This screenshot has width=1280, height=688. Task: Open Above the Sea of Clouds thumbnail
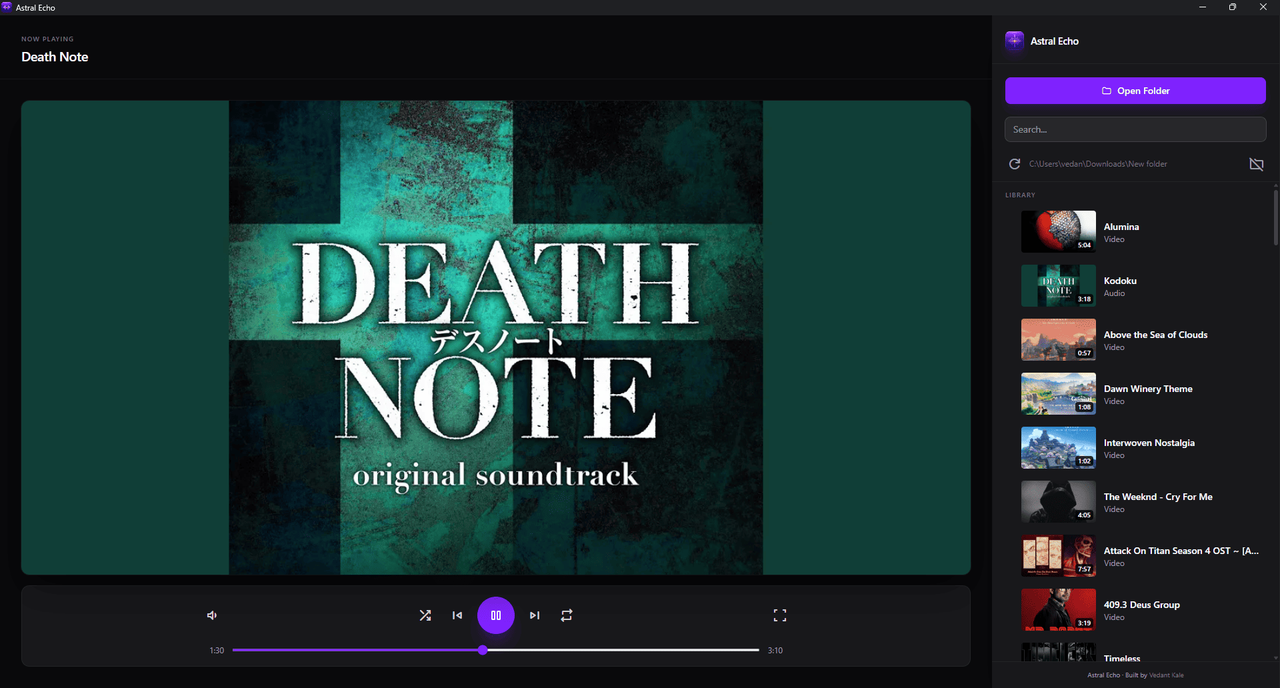tap(1058, 339)
